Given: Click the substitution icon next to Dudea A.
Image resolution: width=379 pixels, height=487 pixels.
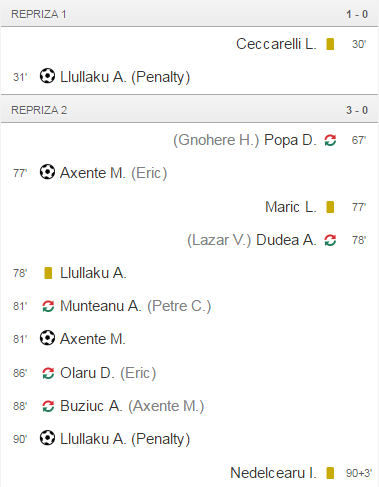Looking at the screenshot, I should click(x=330, y=240).
